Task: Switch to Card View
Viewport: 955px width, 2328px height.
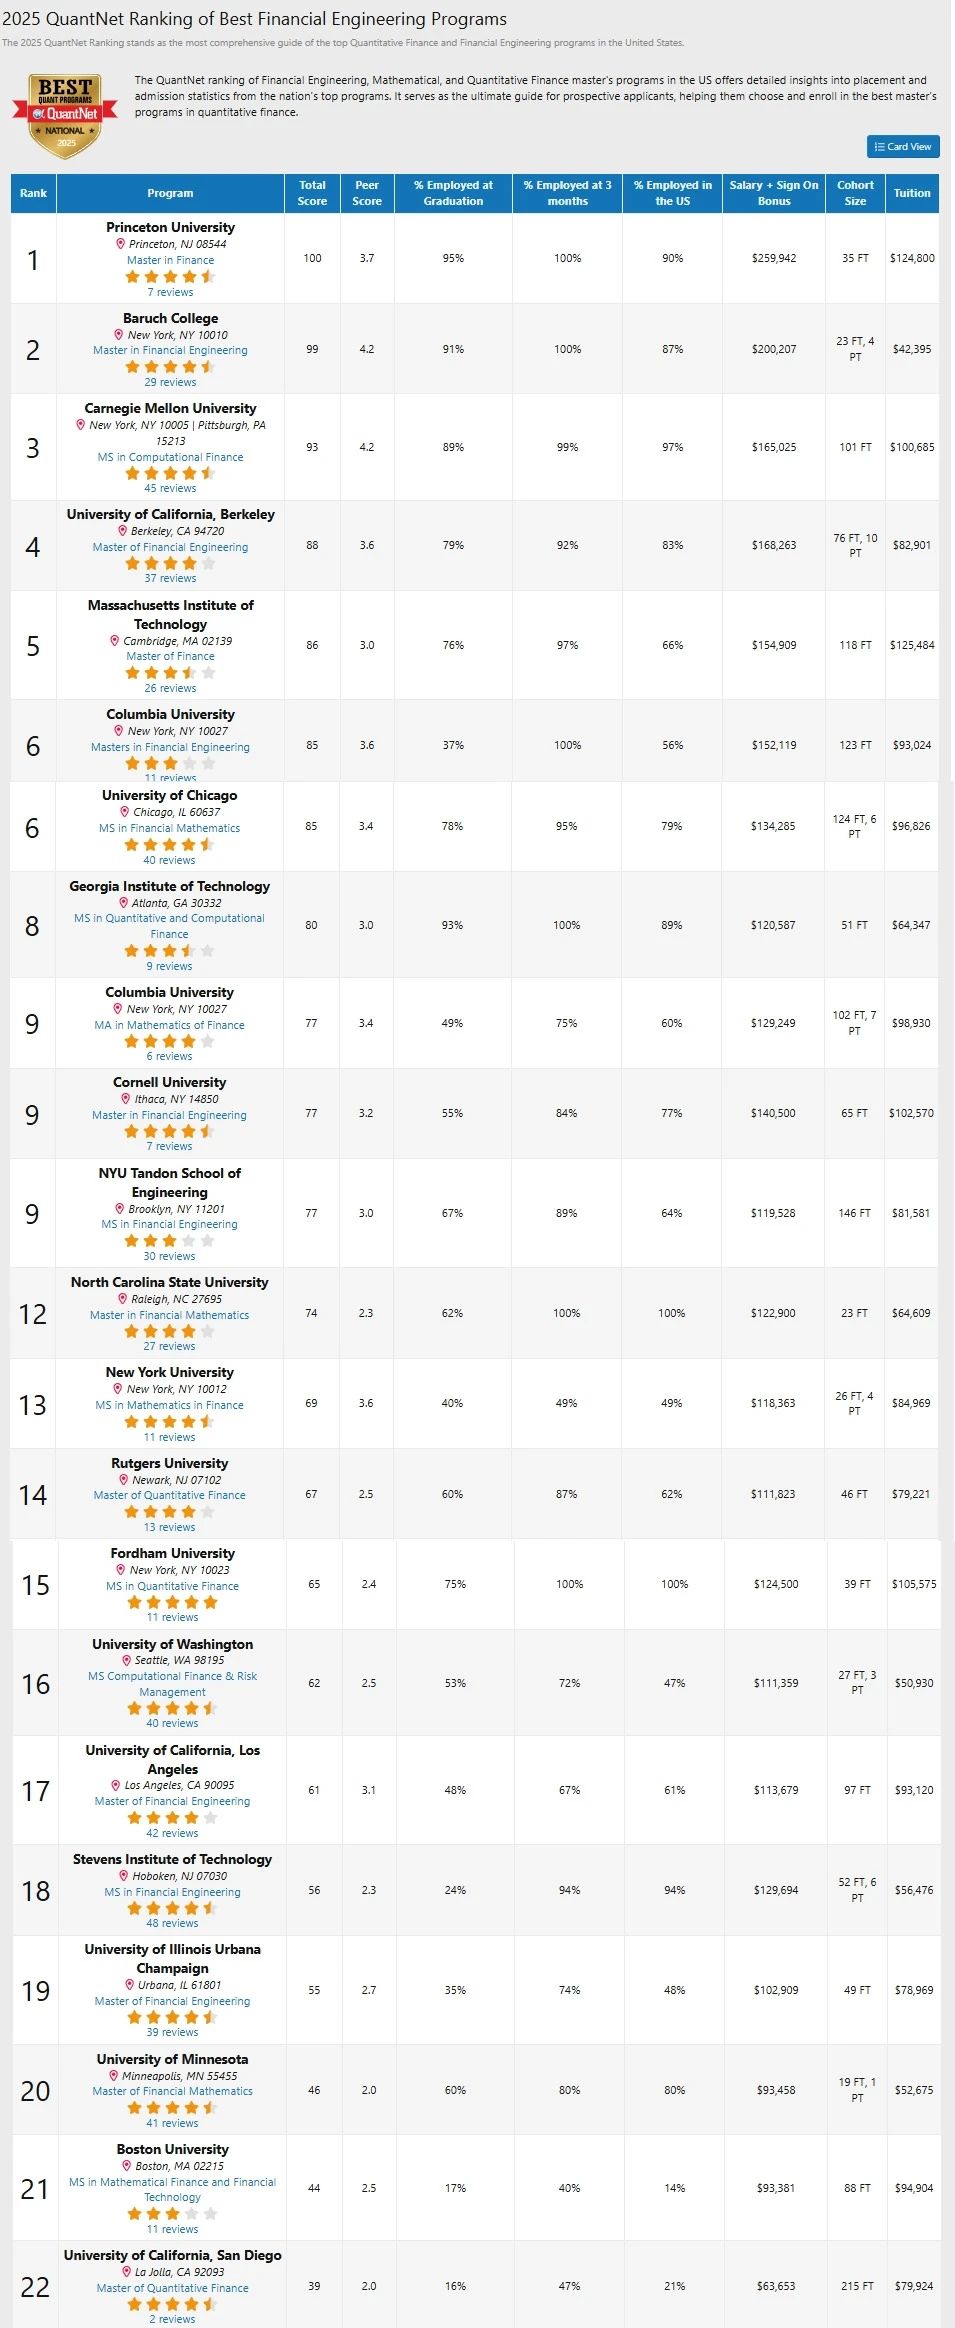Action: 903,147
